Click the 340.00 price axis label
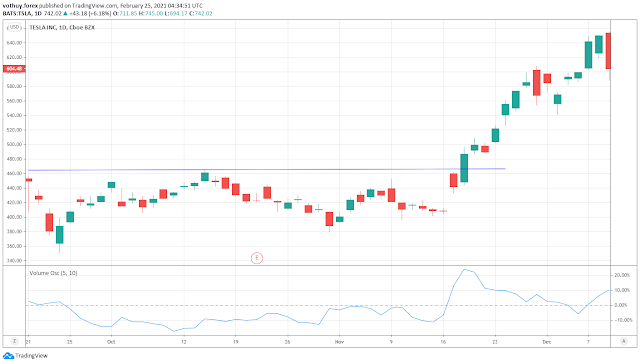Screen dimensions: 640x364 click(14, 261)
